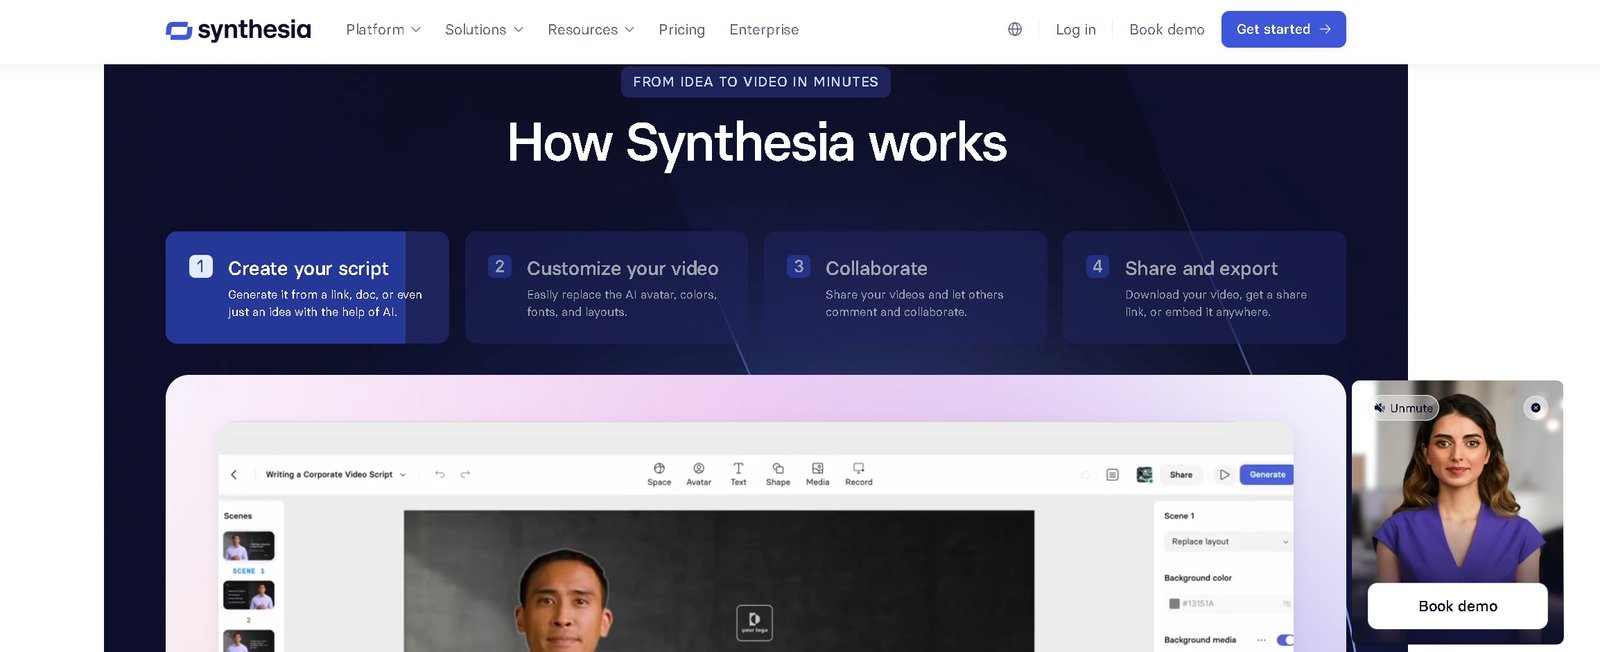This screenshot has width=1600, height=652.
Task: Select the Shape tool in the editor
Action: [778, 474]
